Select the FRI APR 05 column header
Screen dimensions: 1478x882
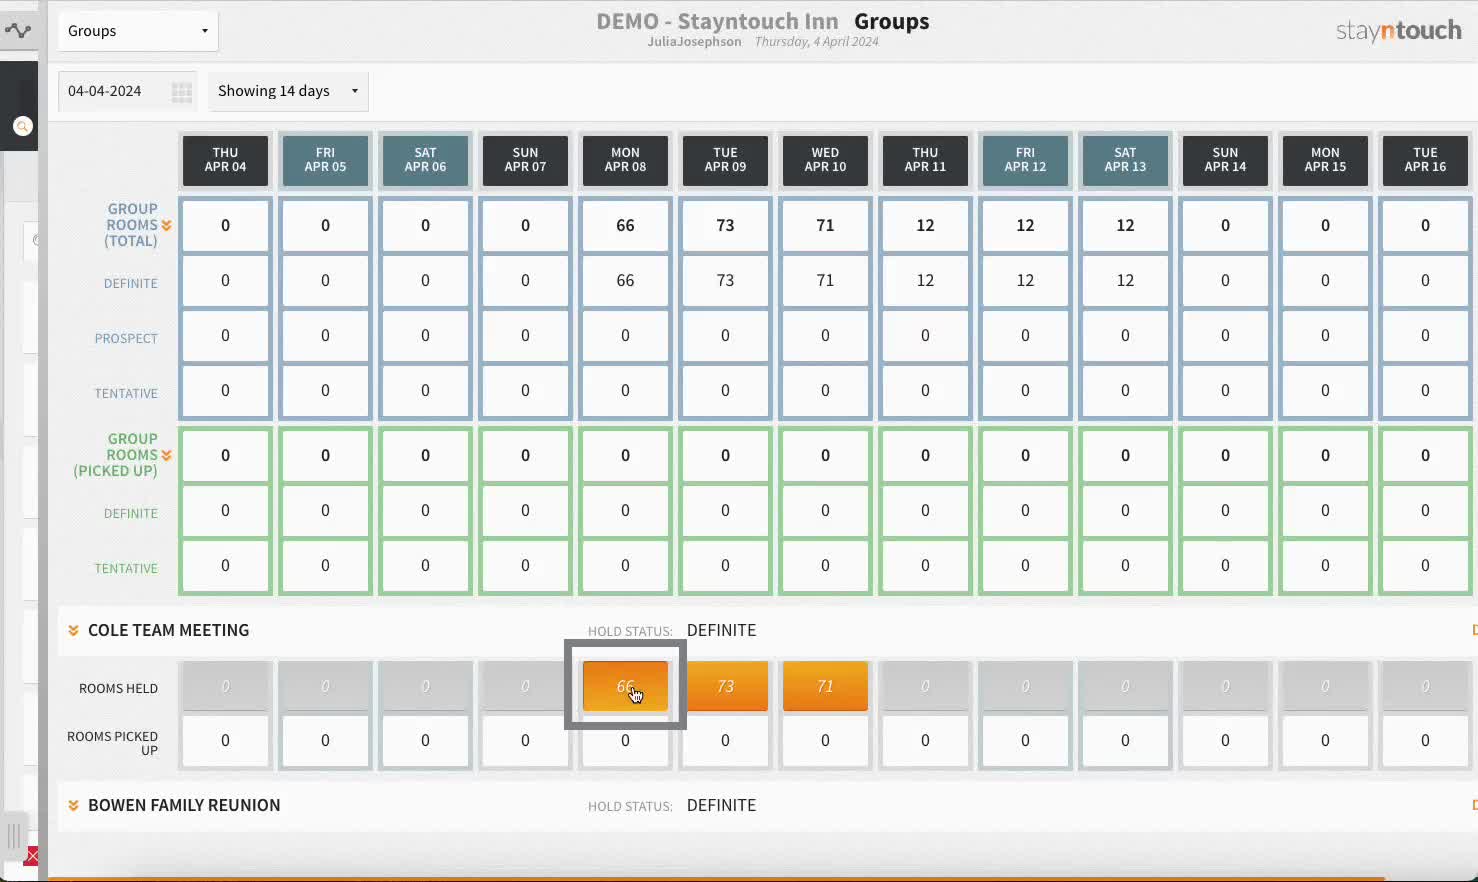[x=325, y=160]
